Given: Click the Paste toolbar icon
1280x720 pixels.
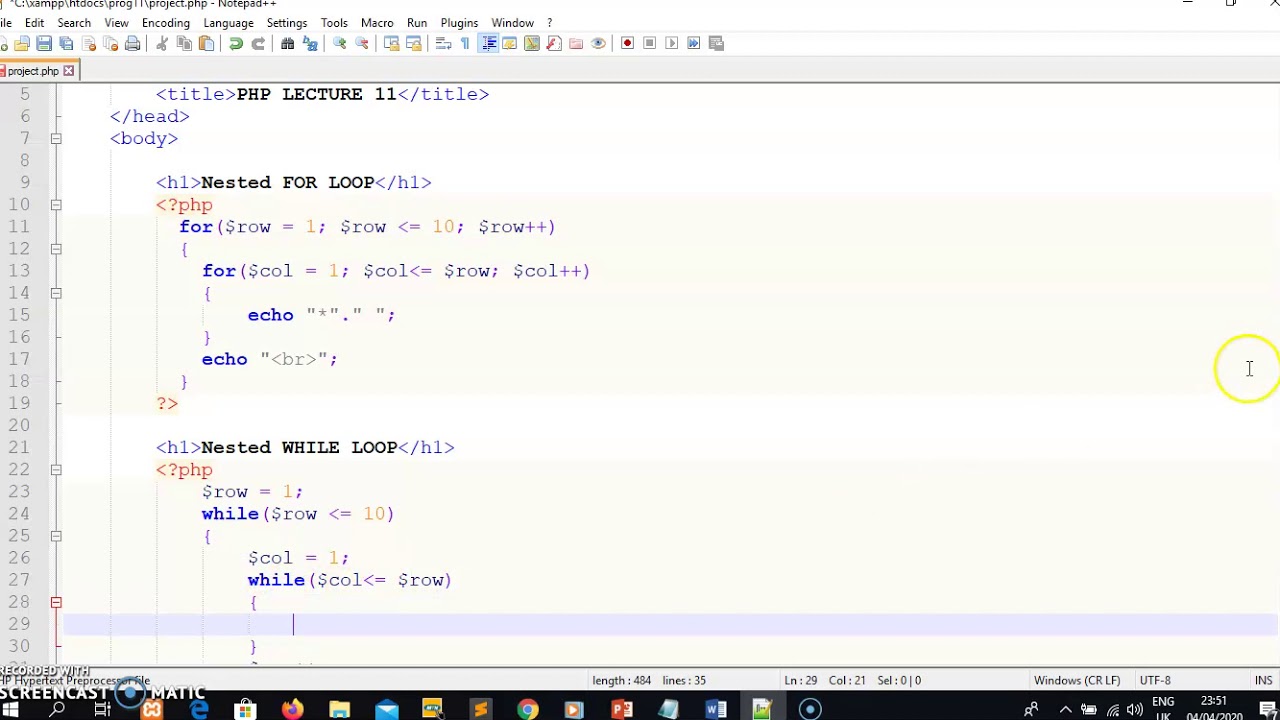Looking at the screenshot, I should [x=206, y=43].
